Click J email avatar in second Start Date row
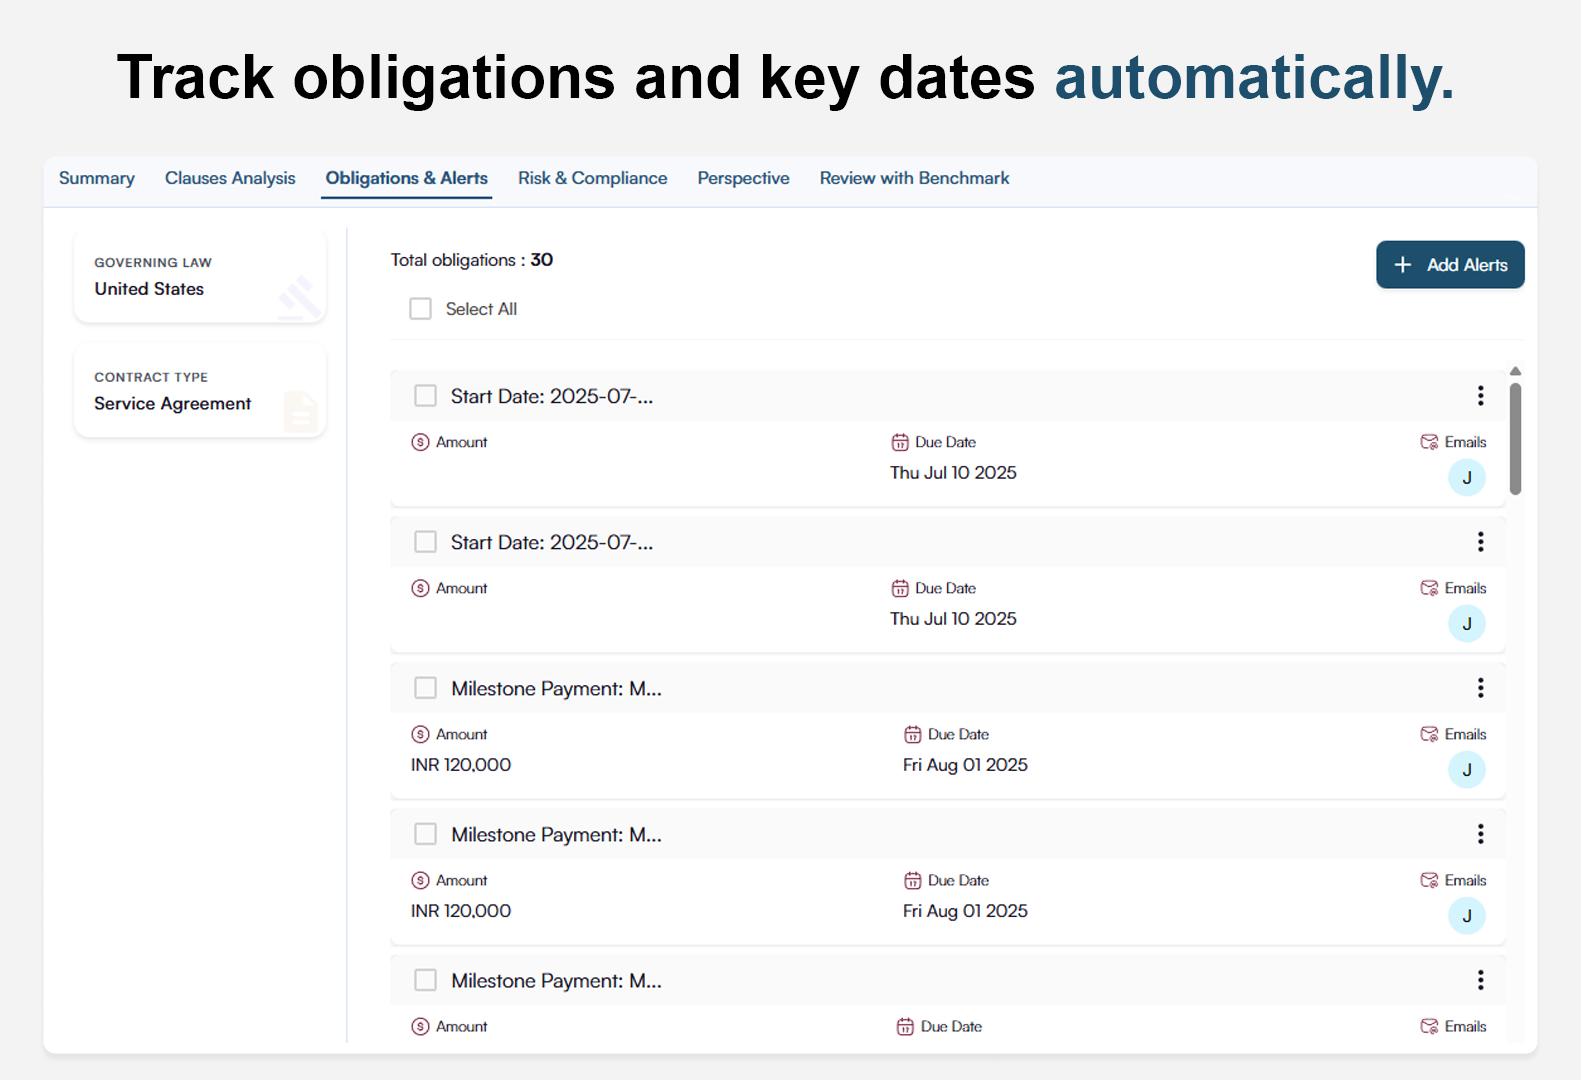This screenshot has height=1080, width=1581. point(1467,624)
